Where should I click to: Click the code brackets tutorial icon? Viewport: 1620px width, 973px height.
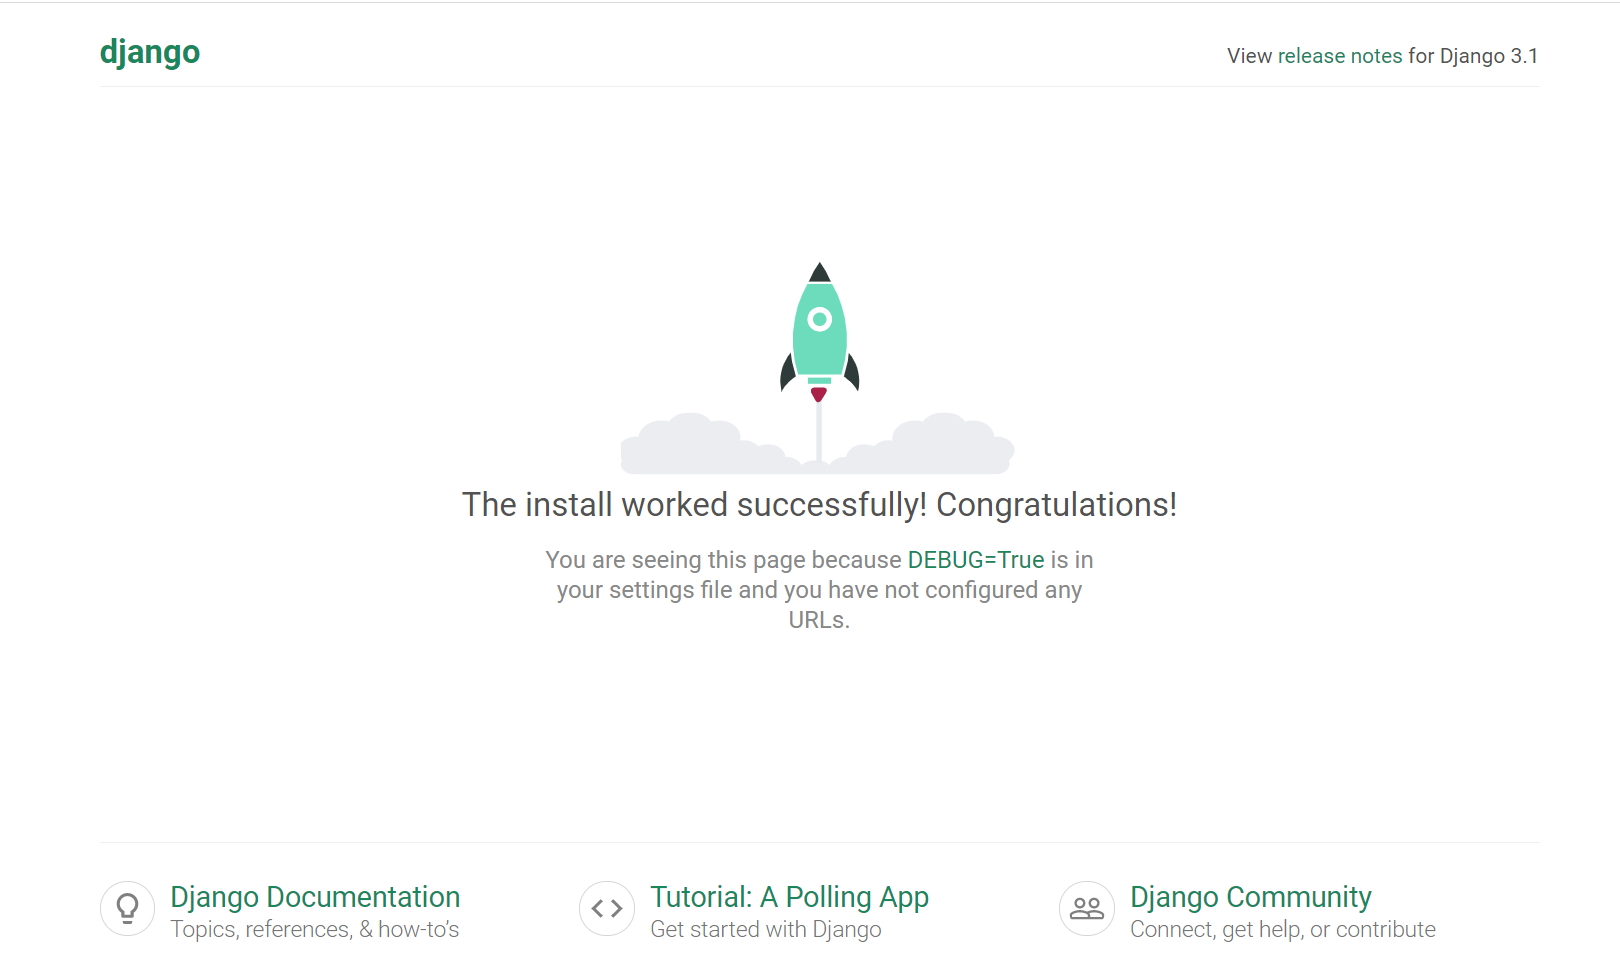[x=607, y=908]
